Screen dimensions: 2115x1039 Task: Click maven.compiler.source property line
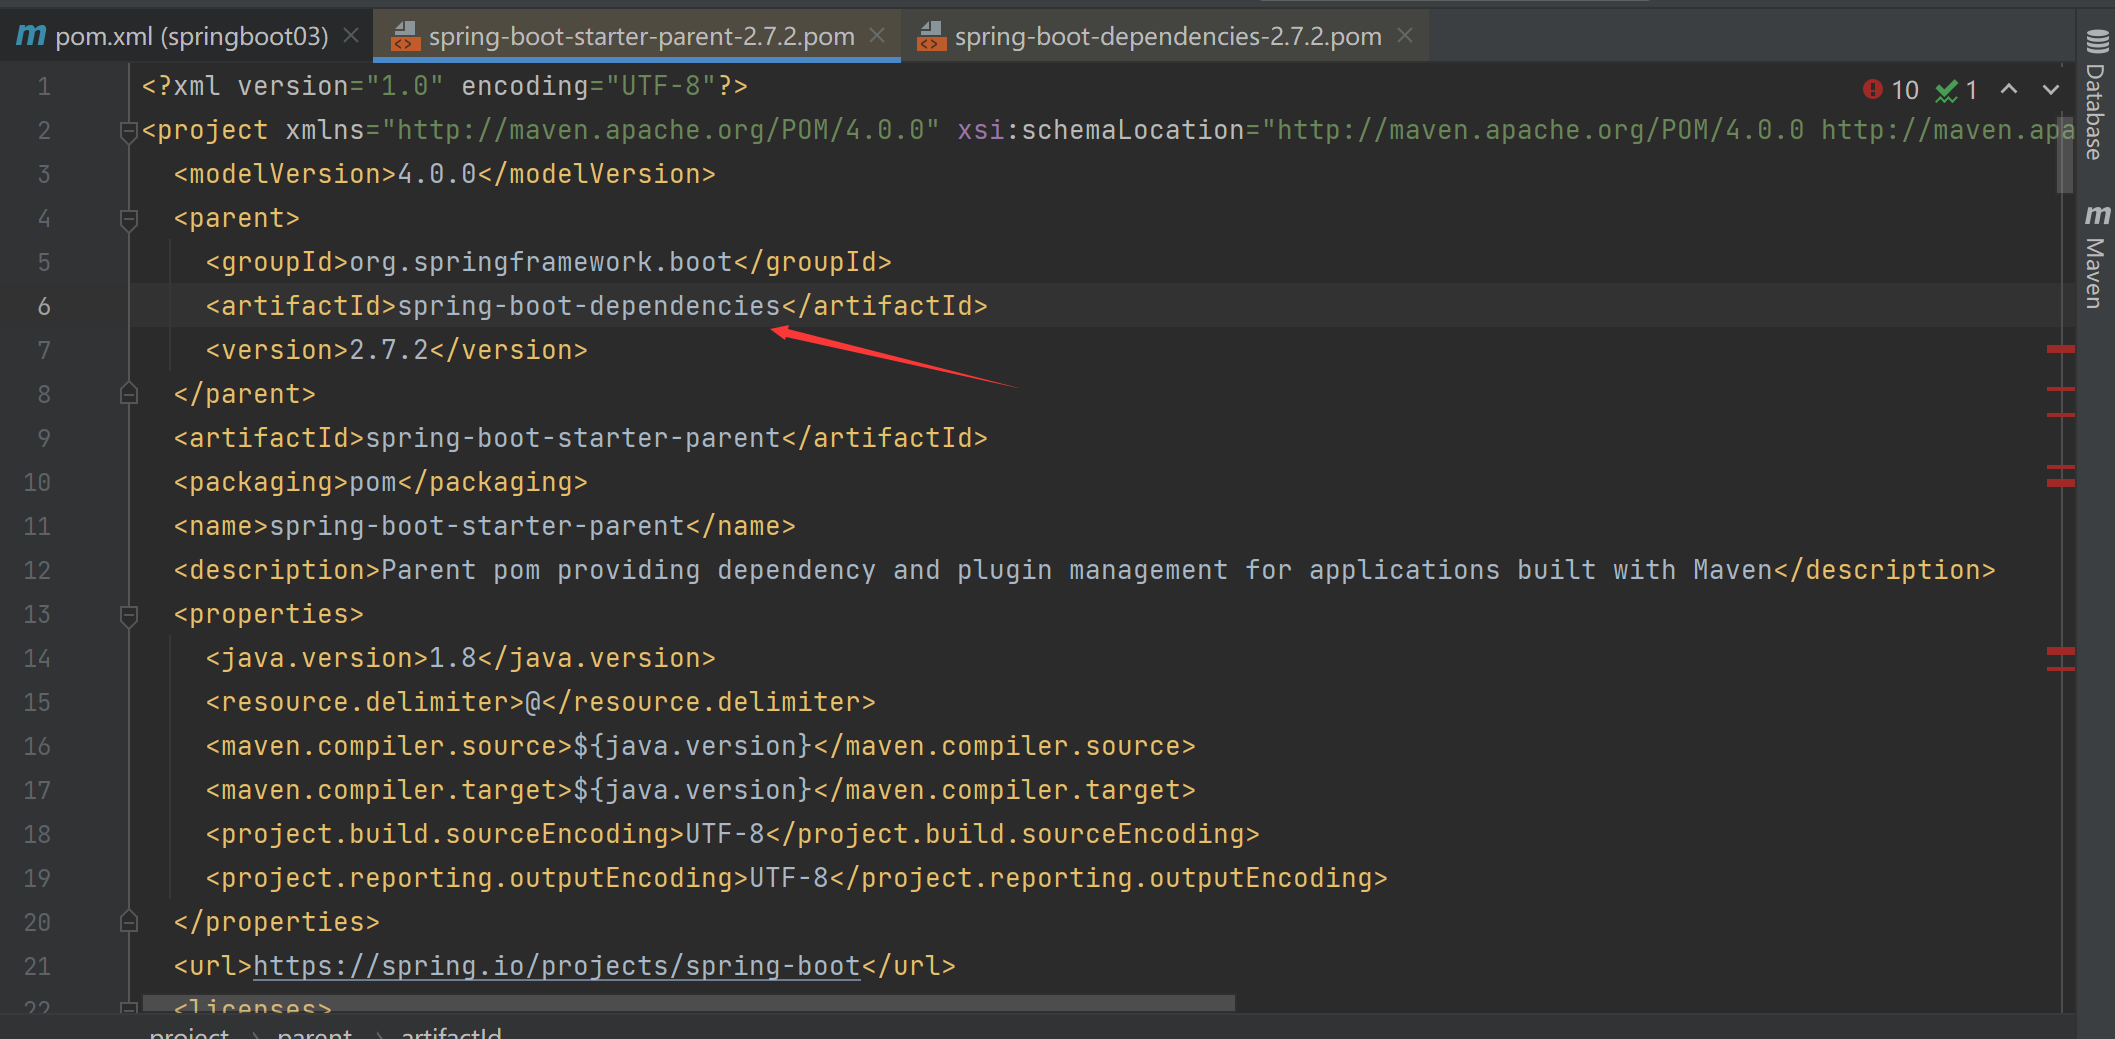pos(701,746)
